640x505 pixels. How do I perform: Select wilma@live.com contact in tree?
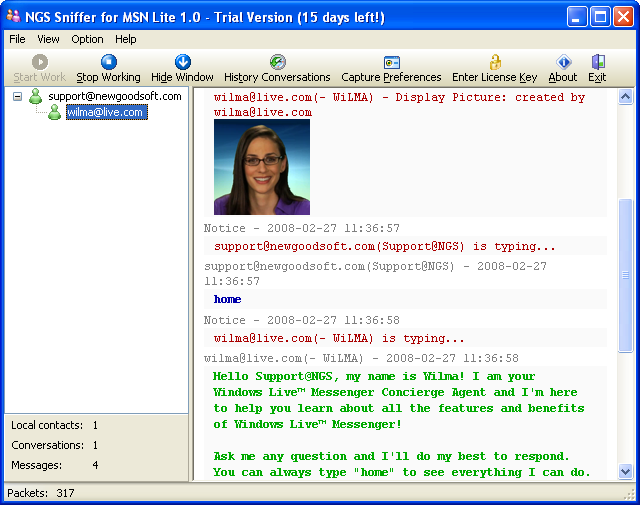(107, 112)
